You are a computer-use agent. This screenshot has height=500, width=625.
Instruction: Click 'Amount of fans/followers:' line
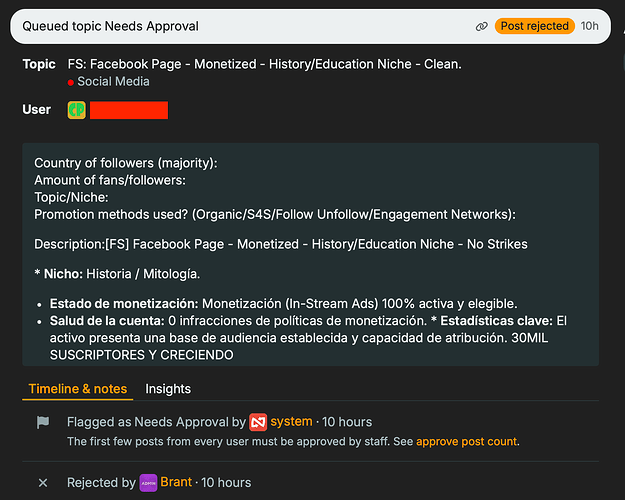click(110, 180)
